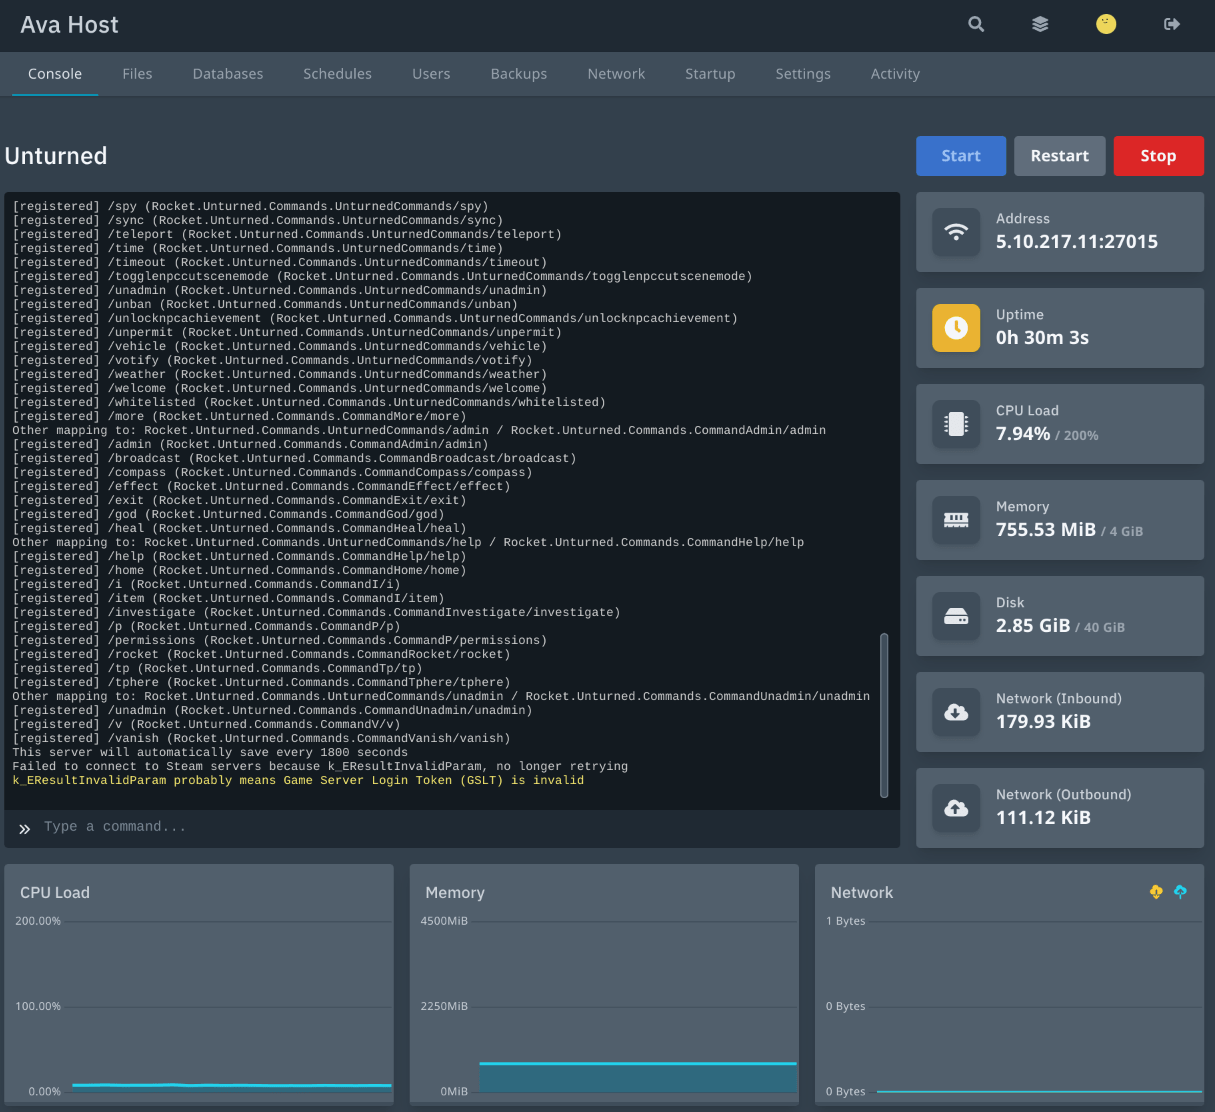Click yellow inbound icon on Network chart
The image size is (1215, 1112).
coord(1156,892)
